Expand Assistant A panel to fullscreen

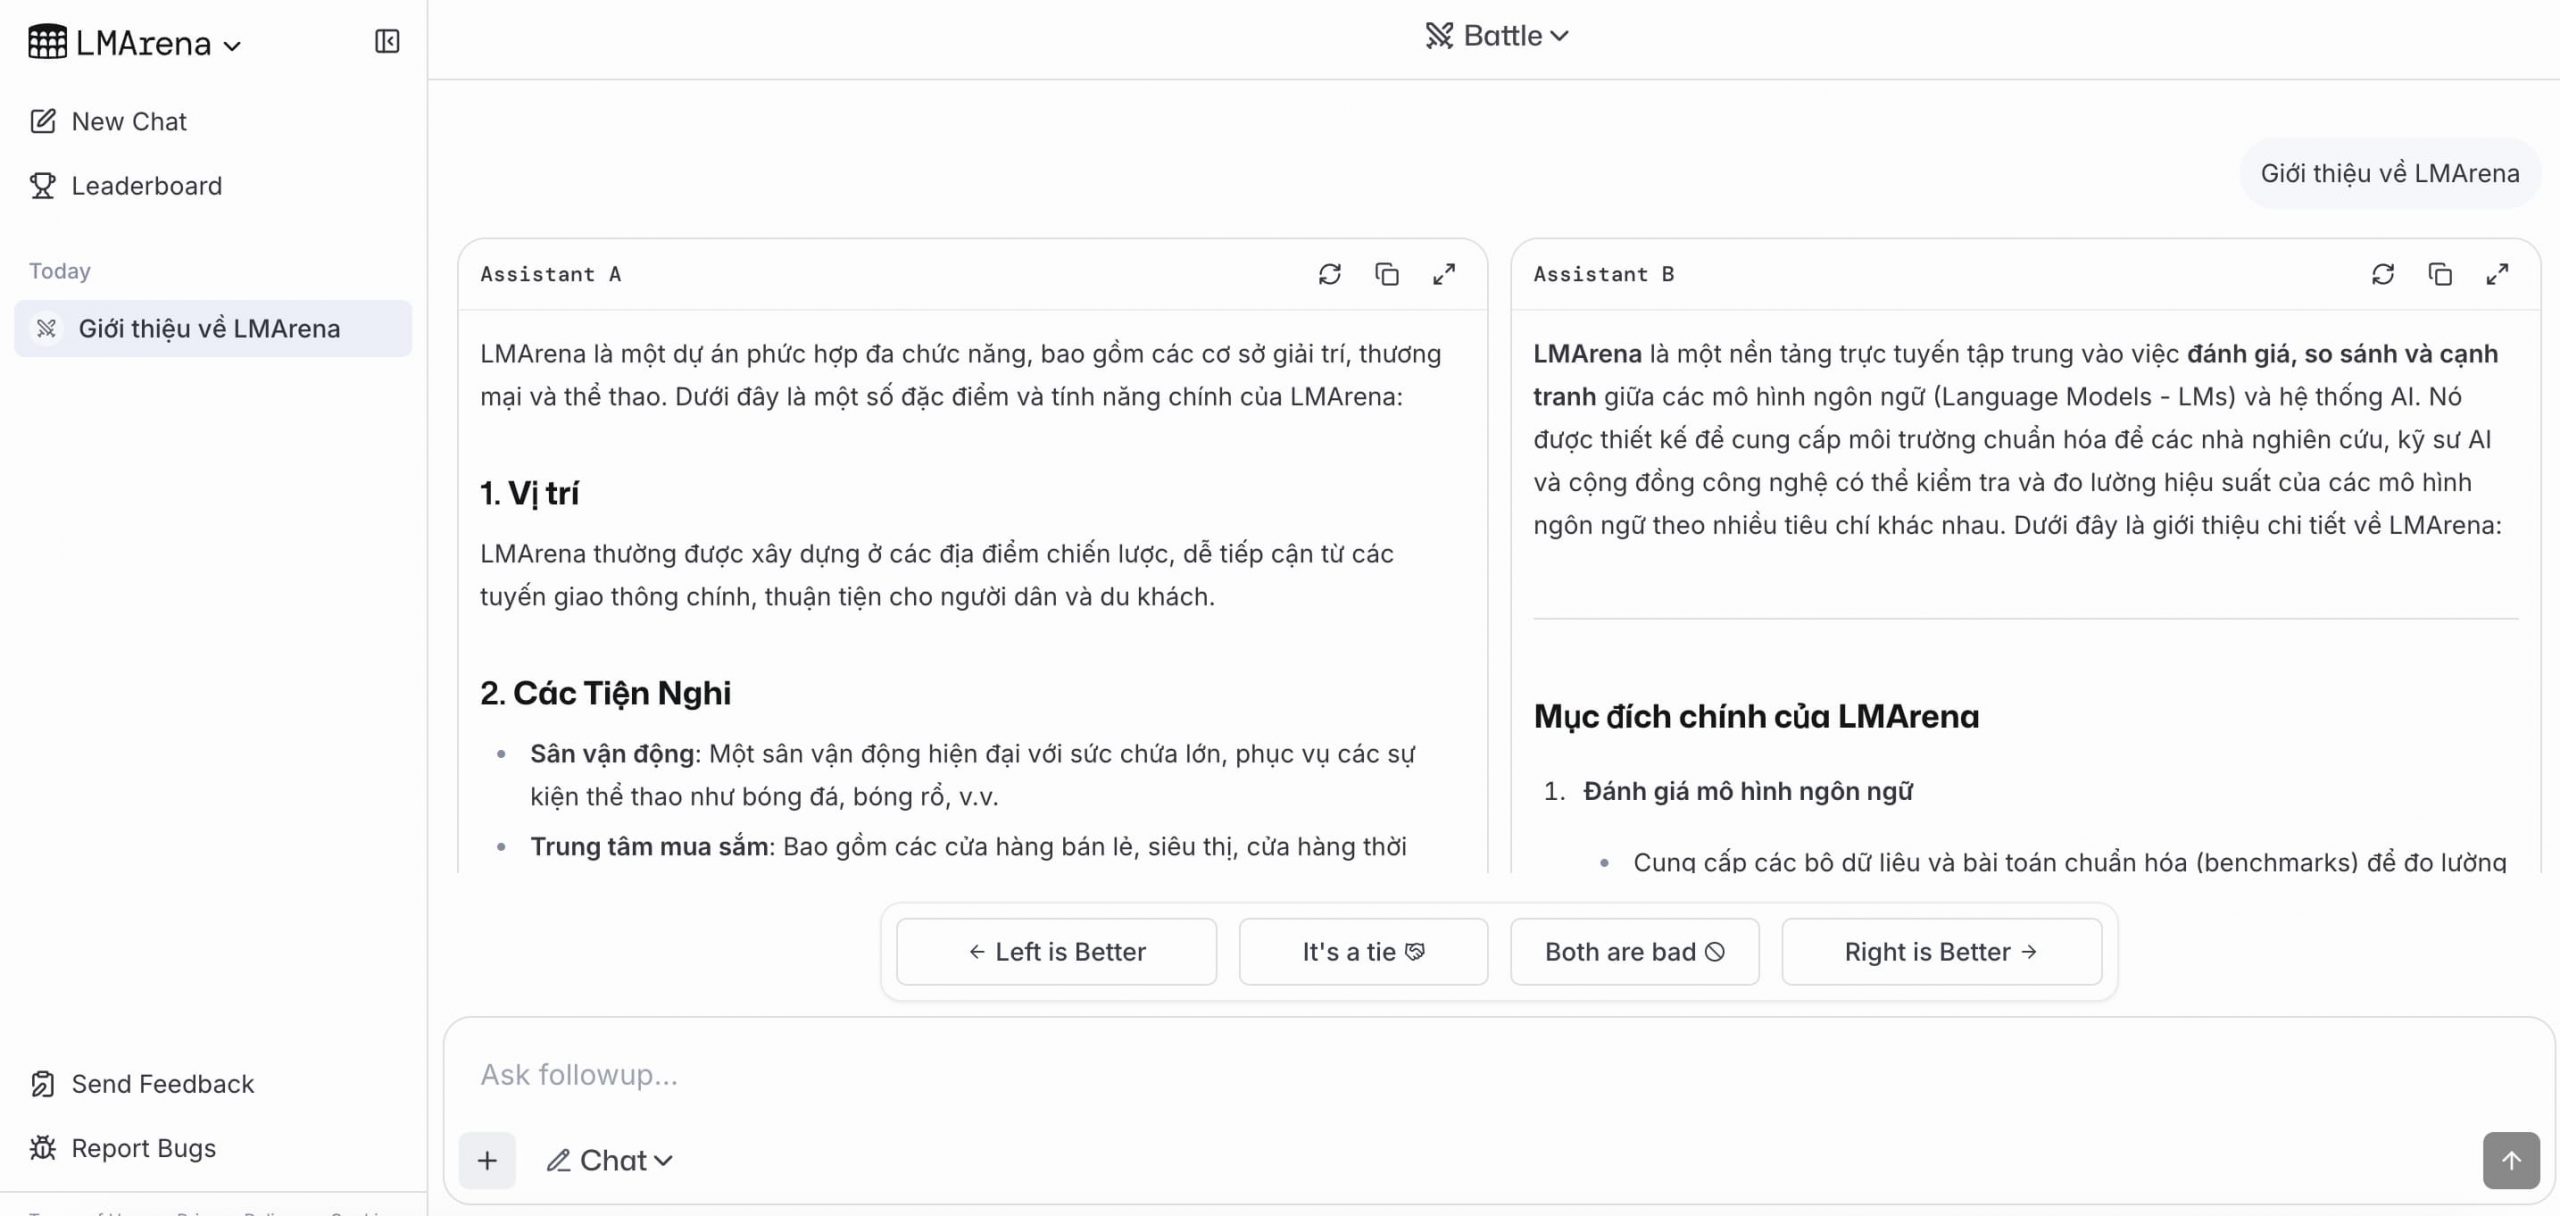click(1443, 274)
